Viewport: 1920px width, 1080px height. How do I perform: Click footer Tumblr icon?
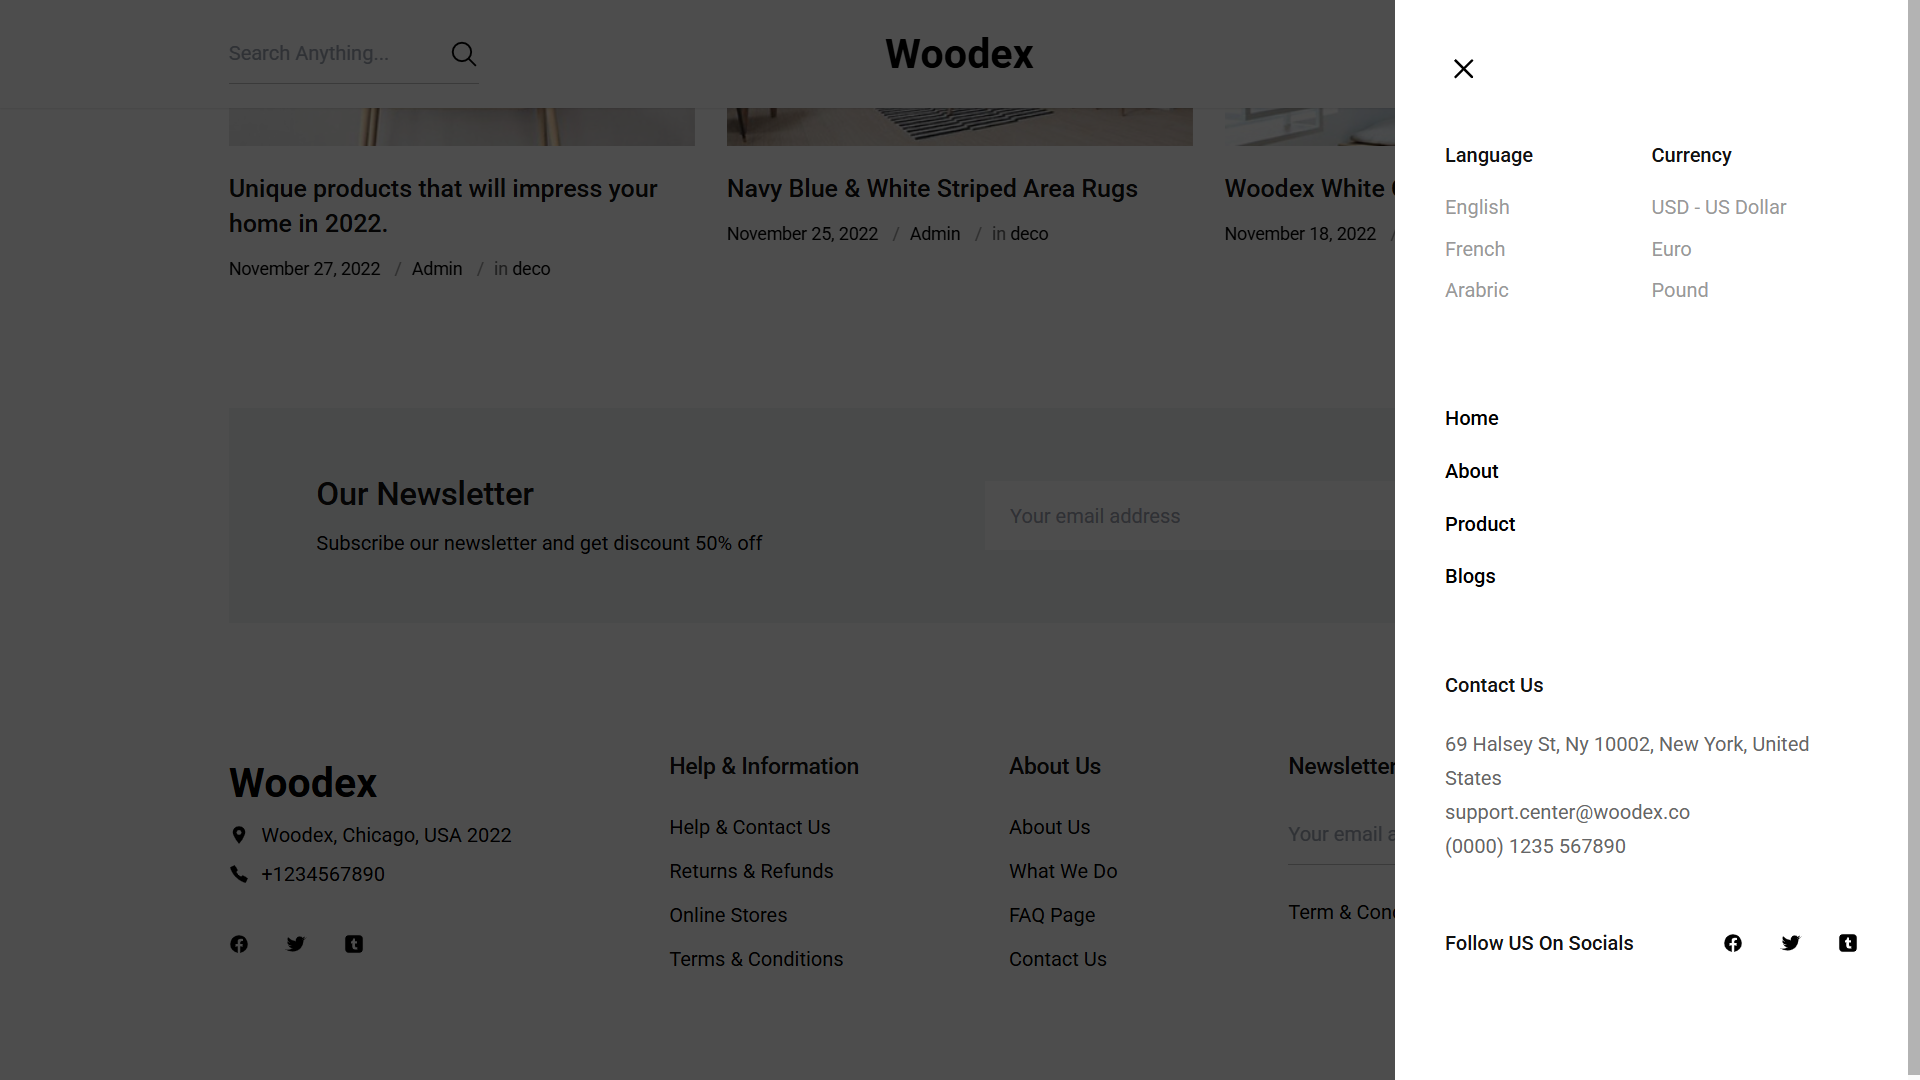(x=354, y=944)
